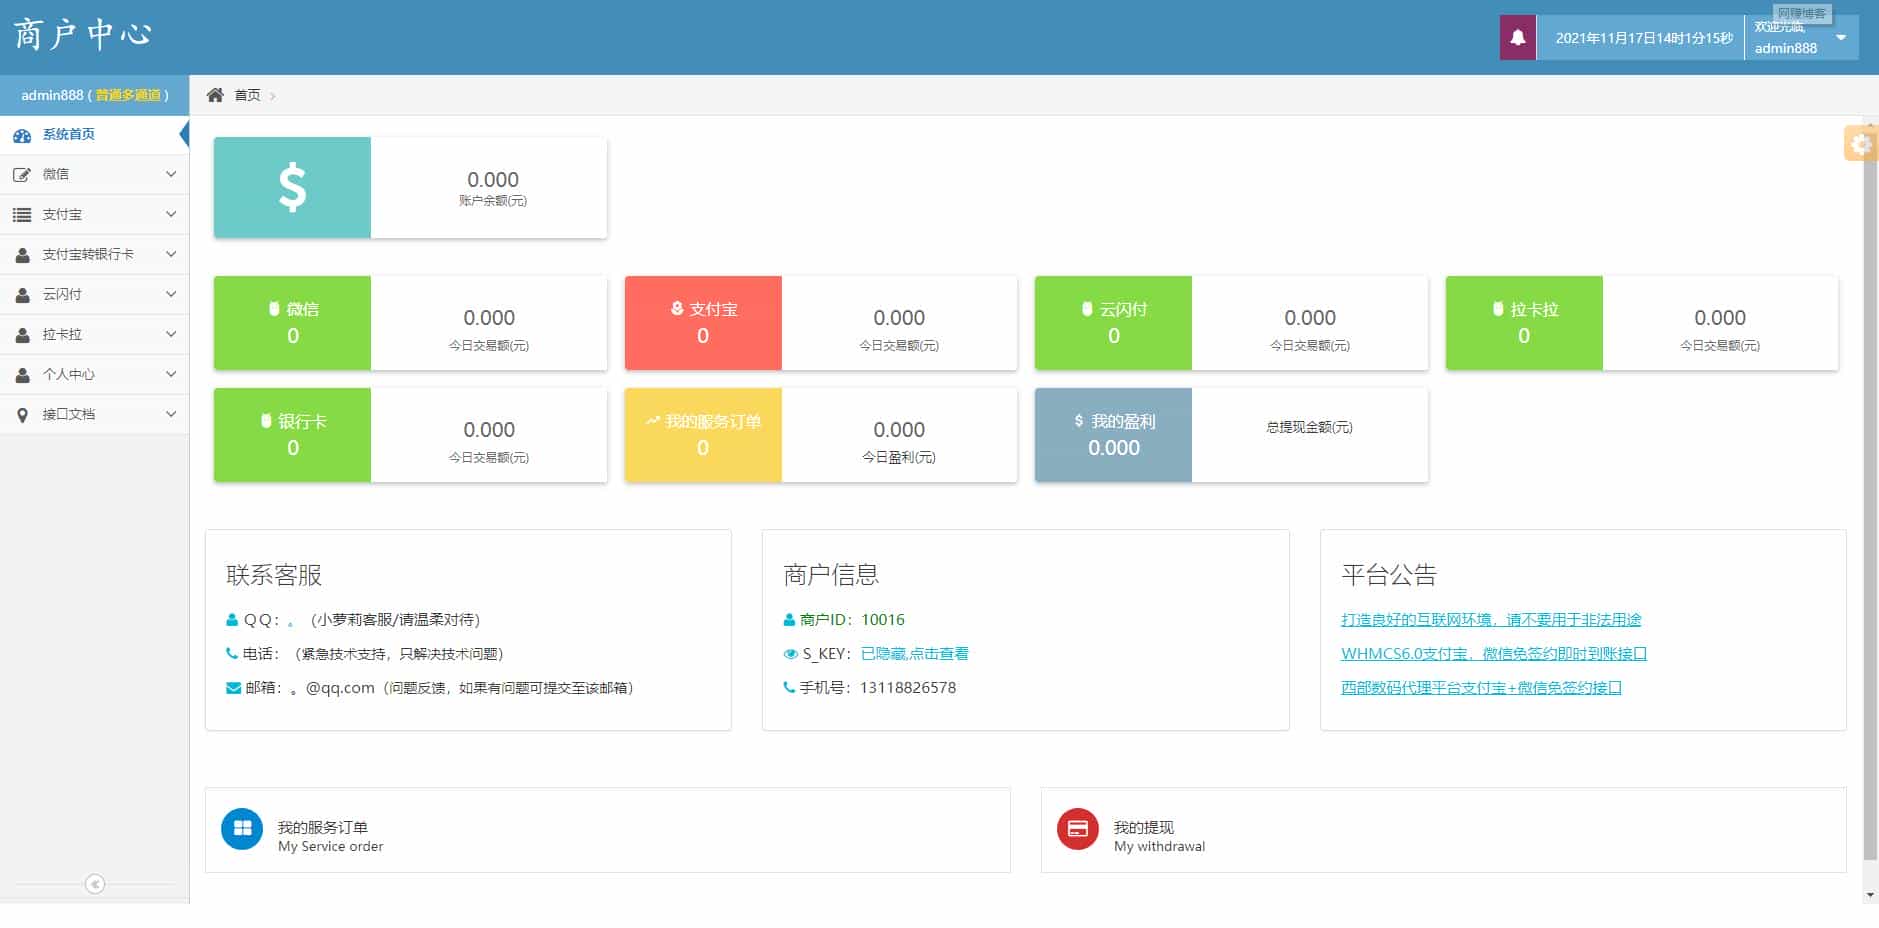Screen dimensions: 1879x928
Task: Click the green 拉卡拉 stat tile
Action: pos(1524,323)
